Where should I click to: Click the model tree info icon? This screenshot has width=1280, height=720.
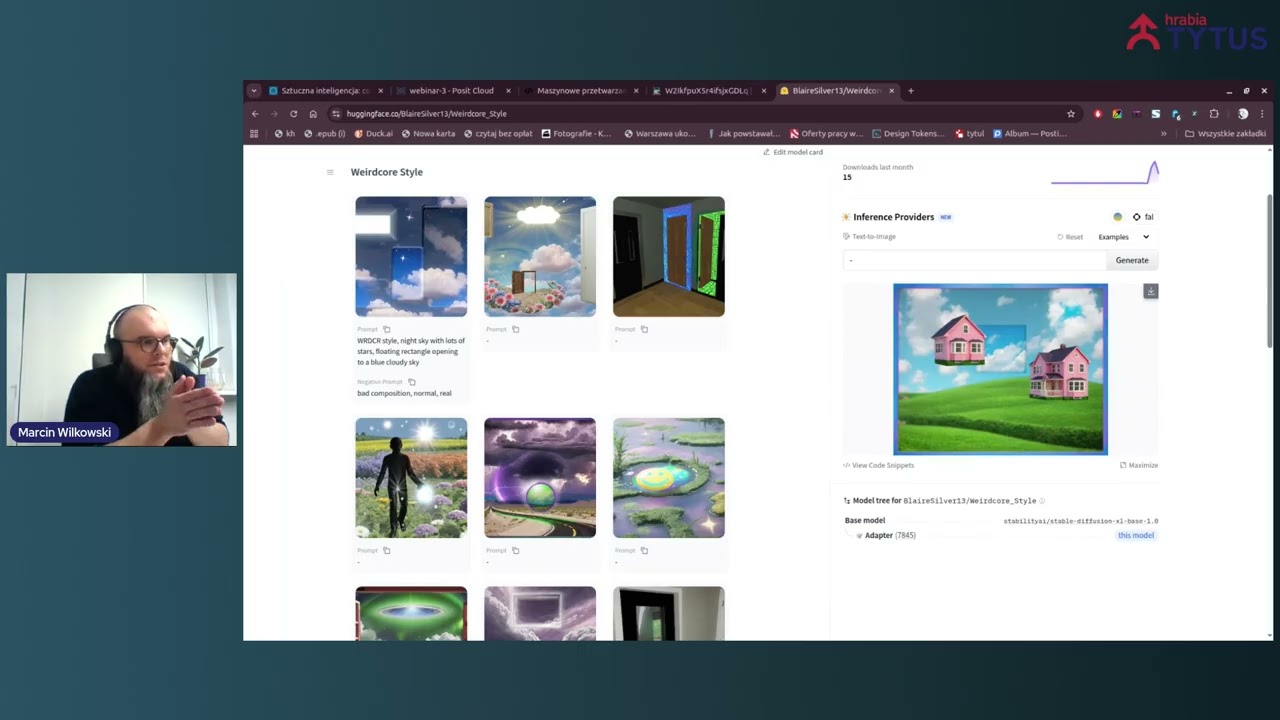pos(1042,501)
